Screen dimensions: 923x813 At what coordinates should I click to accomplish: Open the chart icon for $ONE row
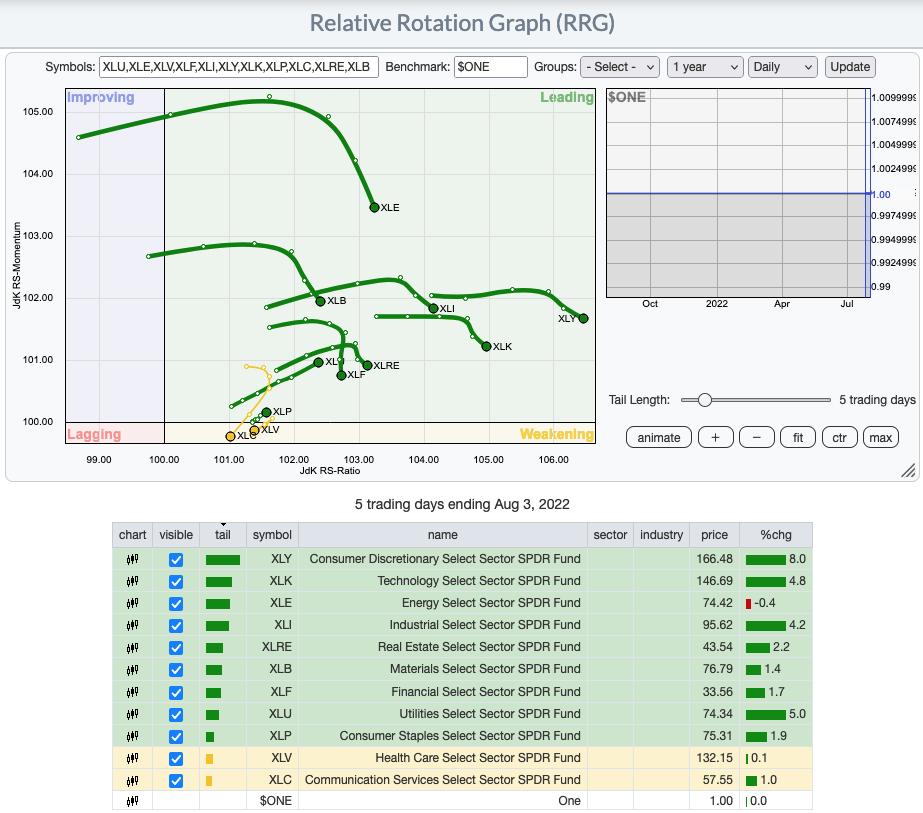(132, 801)
